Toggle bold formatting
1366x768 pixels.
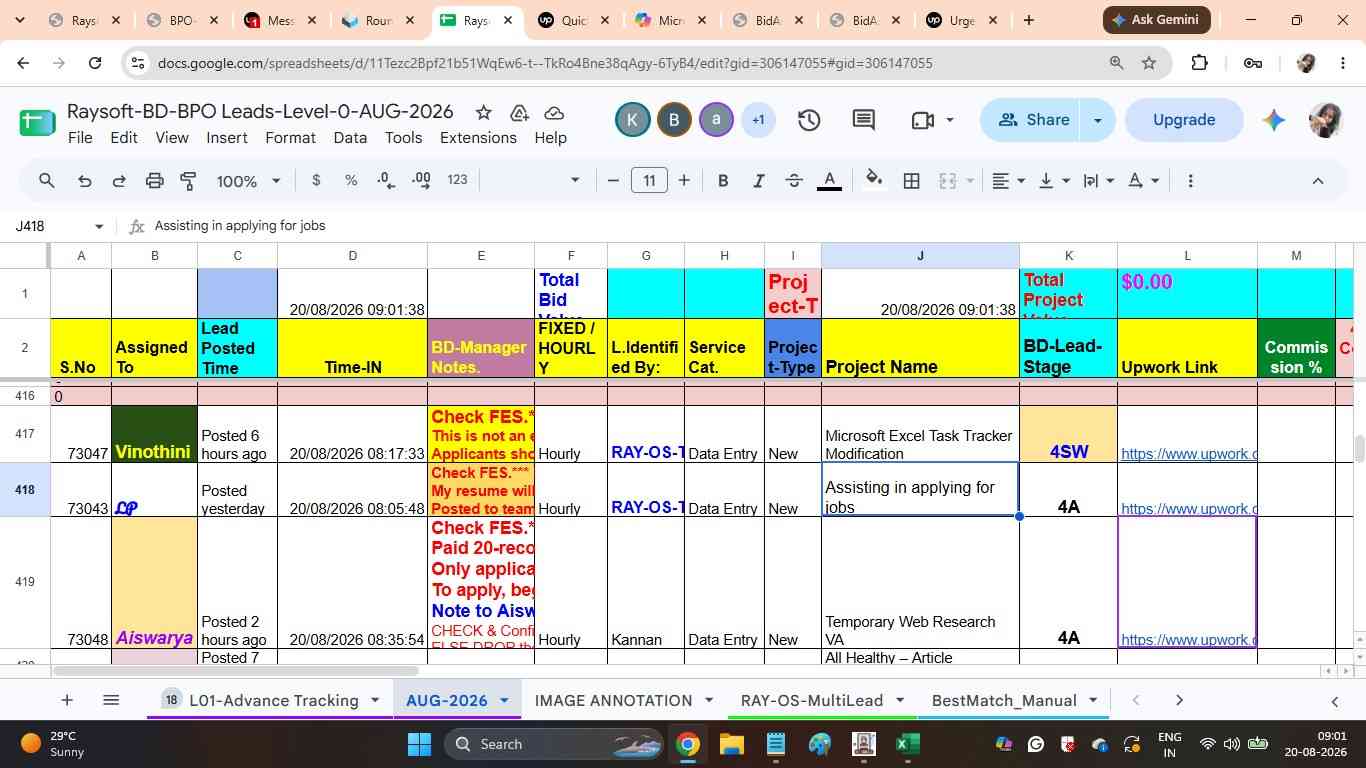[x=723, y=181]
